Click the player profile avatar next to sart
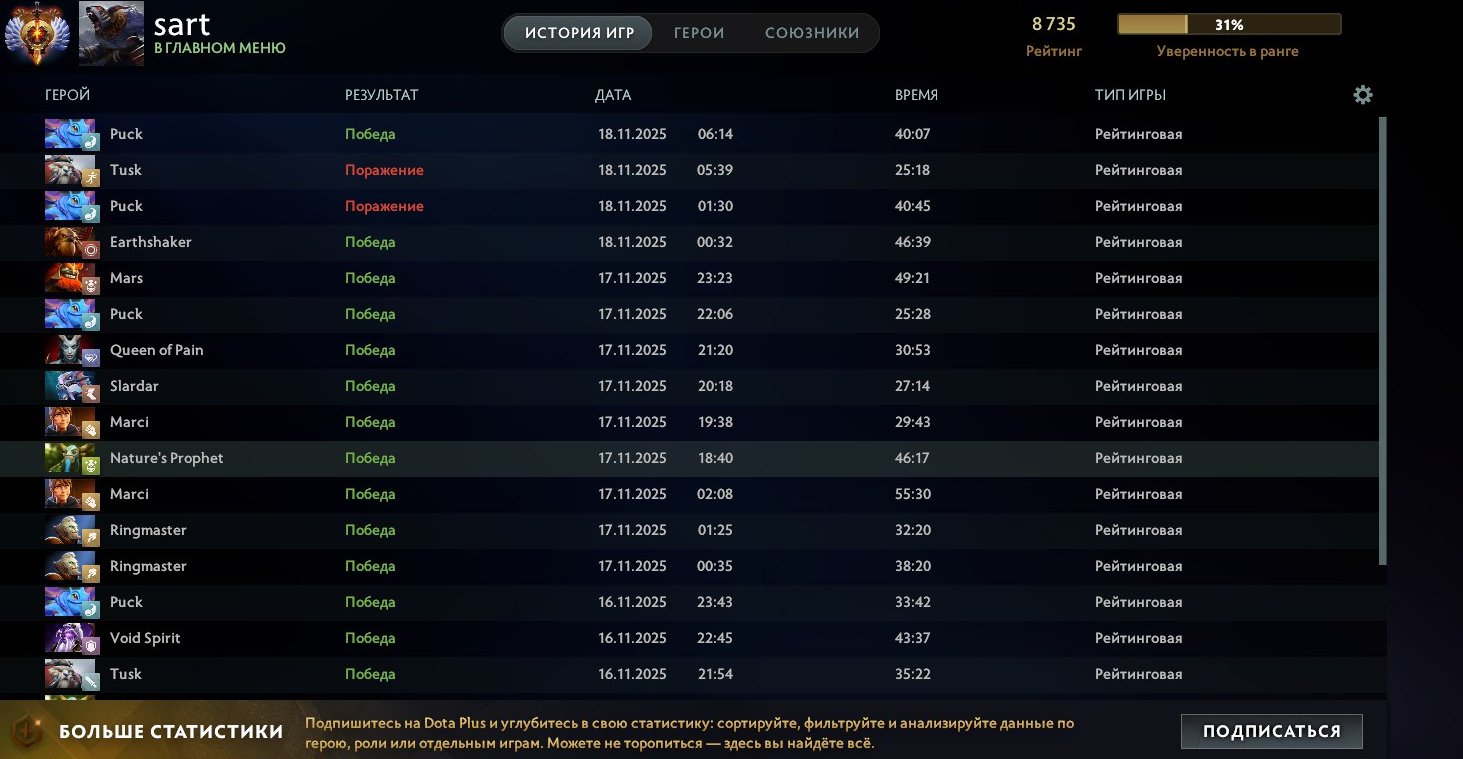This screenshot has width=1463, height=759. point(110,31)
